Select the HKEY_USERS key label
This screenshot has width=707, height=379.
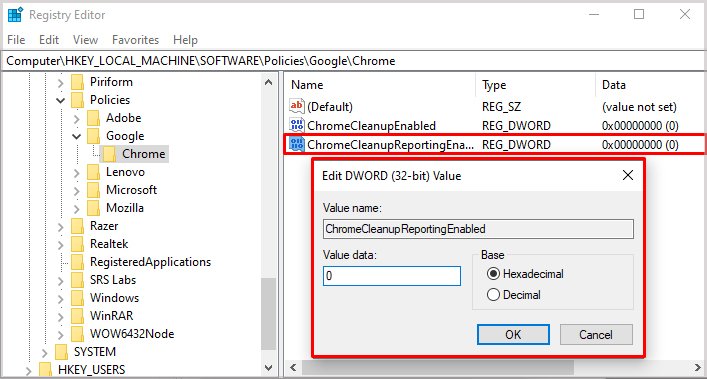pyautogui.click(x=92, y=370)
